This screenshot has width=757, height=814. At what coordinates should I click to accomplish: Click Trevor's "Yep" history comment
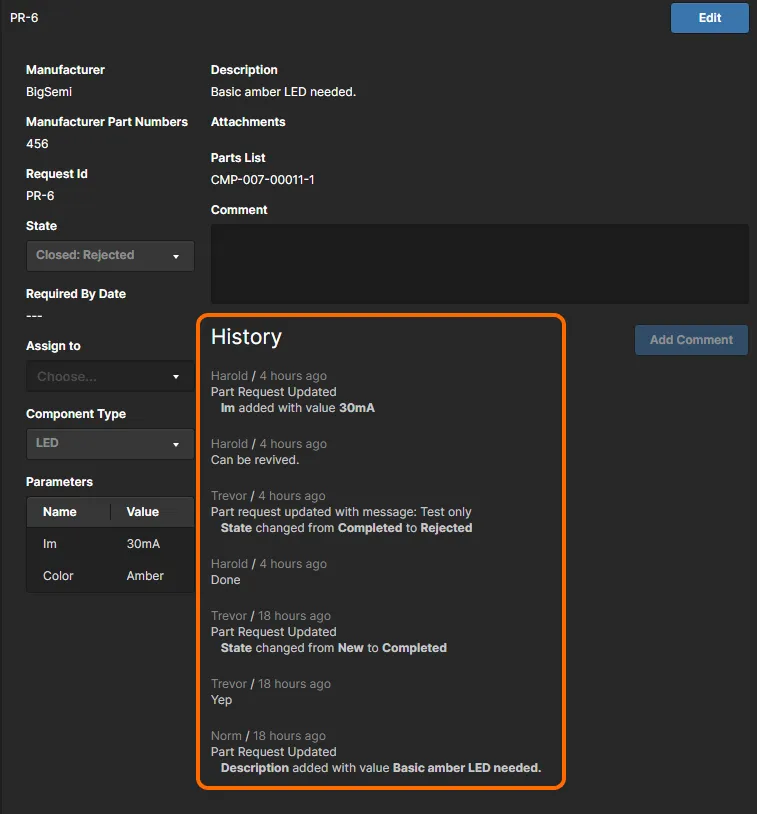[222, 700]
